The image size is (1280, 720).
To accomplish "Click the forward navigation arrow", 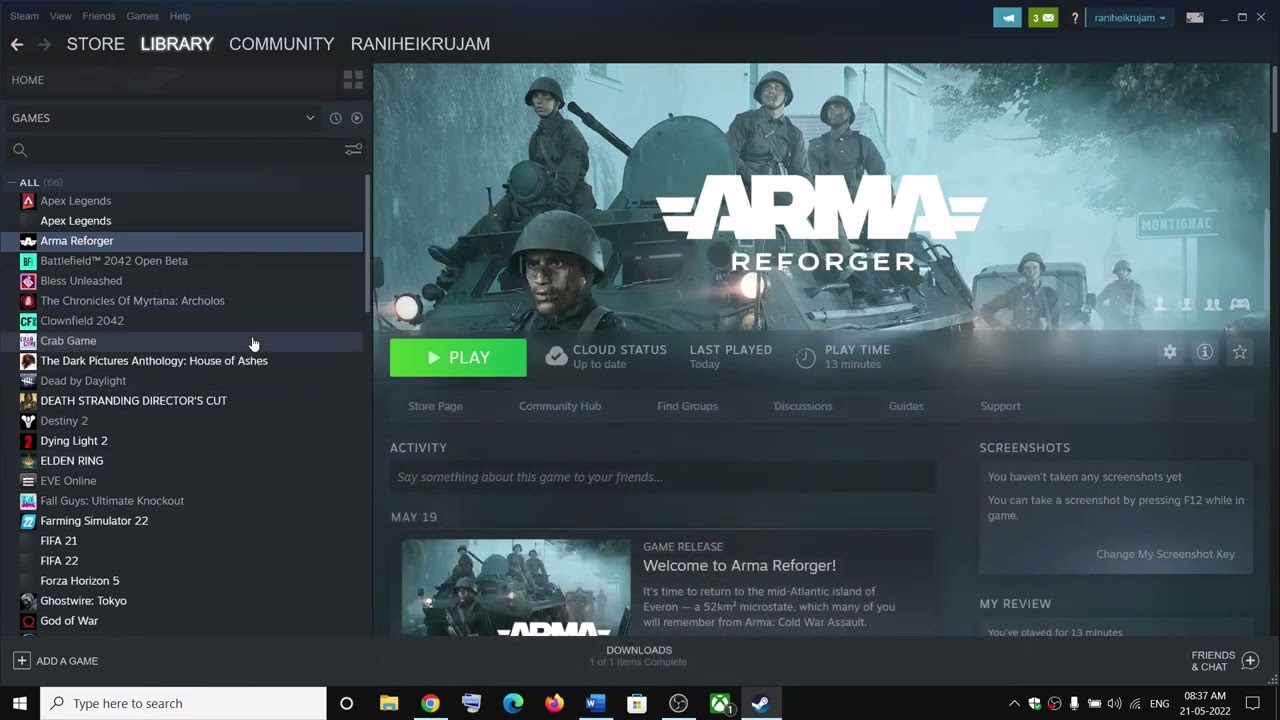I will click(44, 44).
